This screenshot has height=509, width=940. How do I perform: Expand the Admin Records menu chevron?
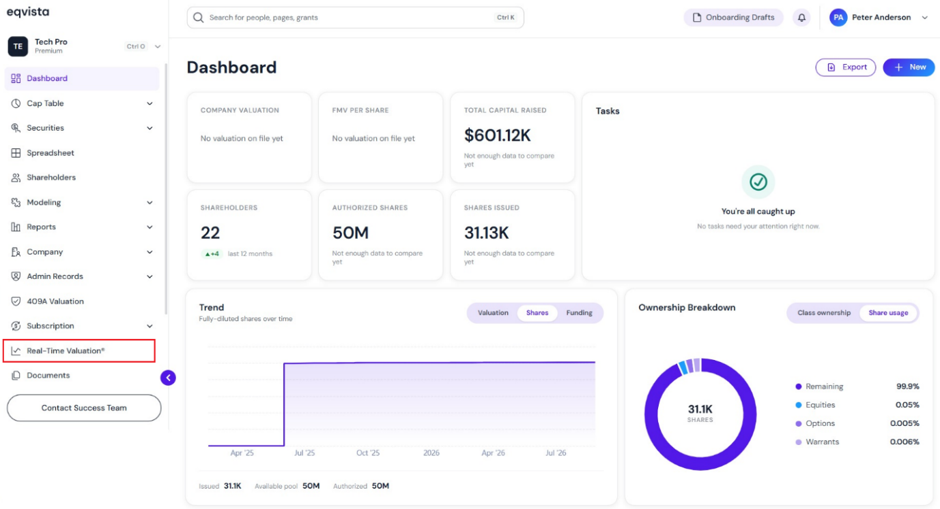pos(149,276)
